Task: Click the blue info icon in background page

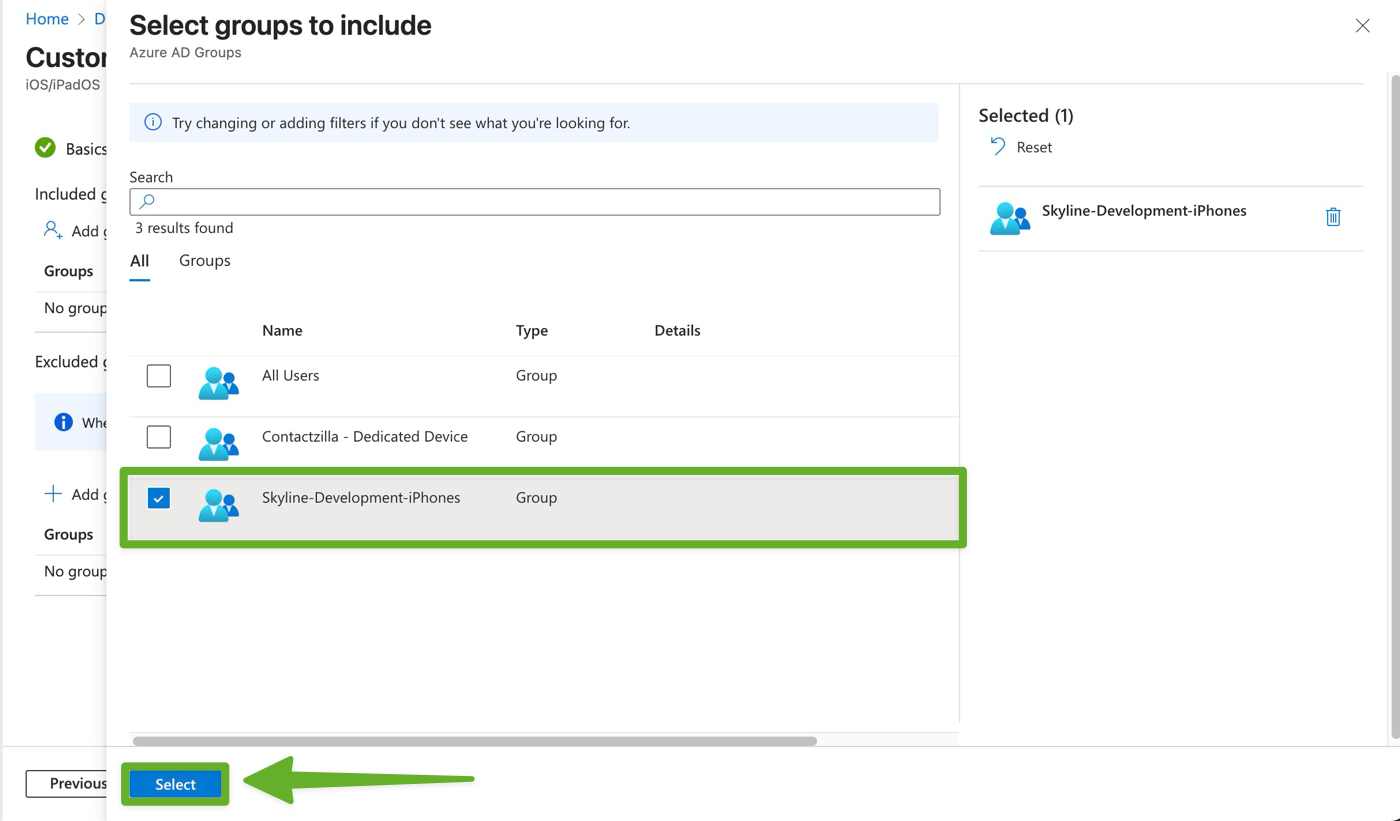Action: click(x=63, y=422)
